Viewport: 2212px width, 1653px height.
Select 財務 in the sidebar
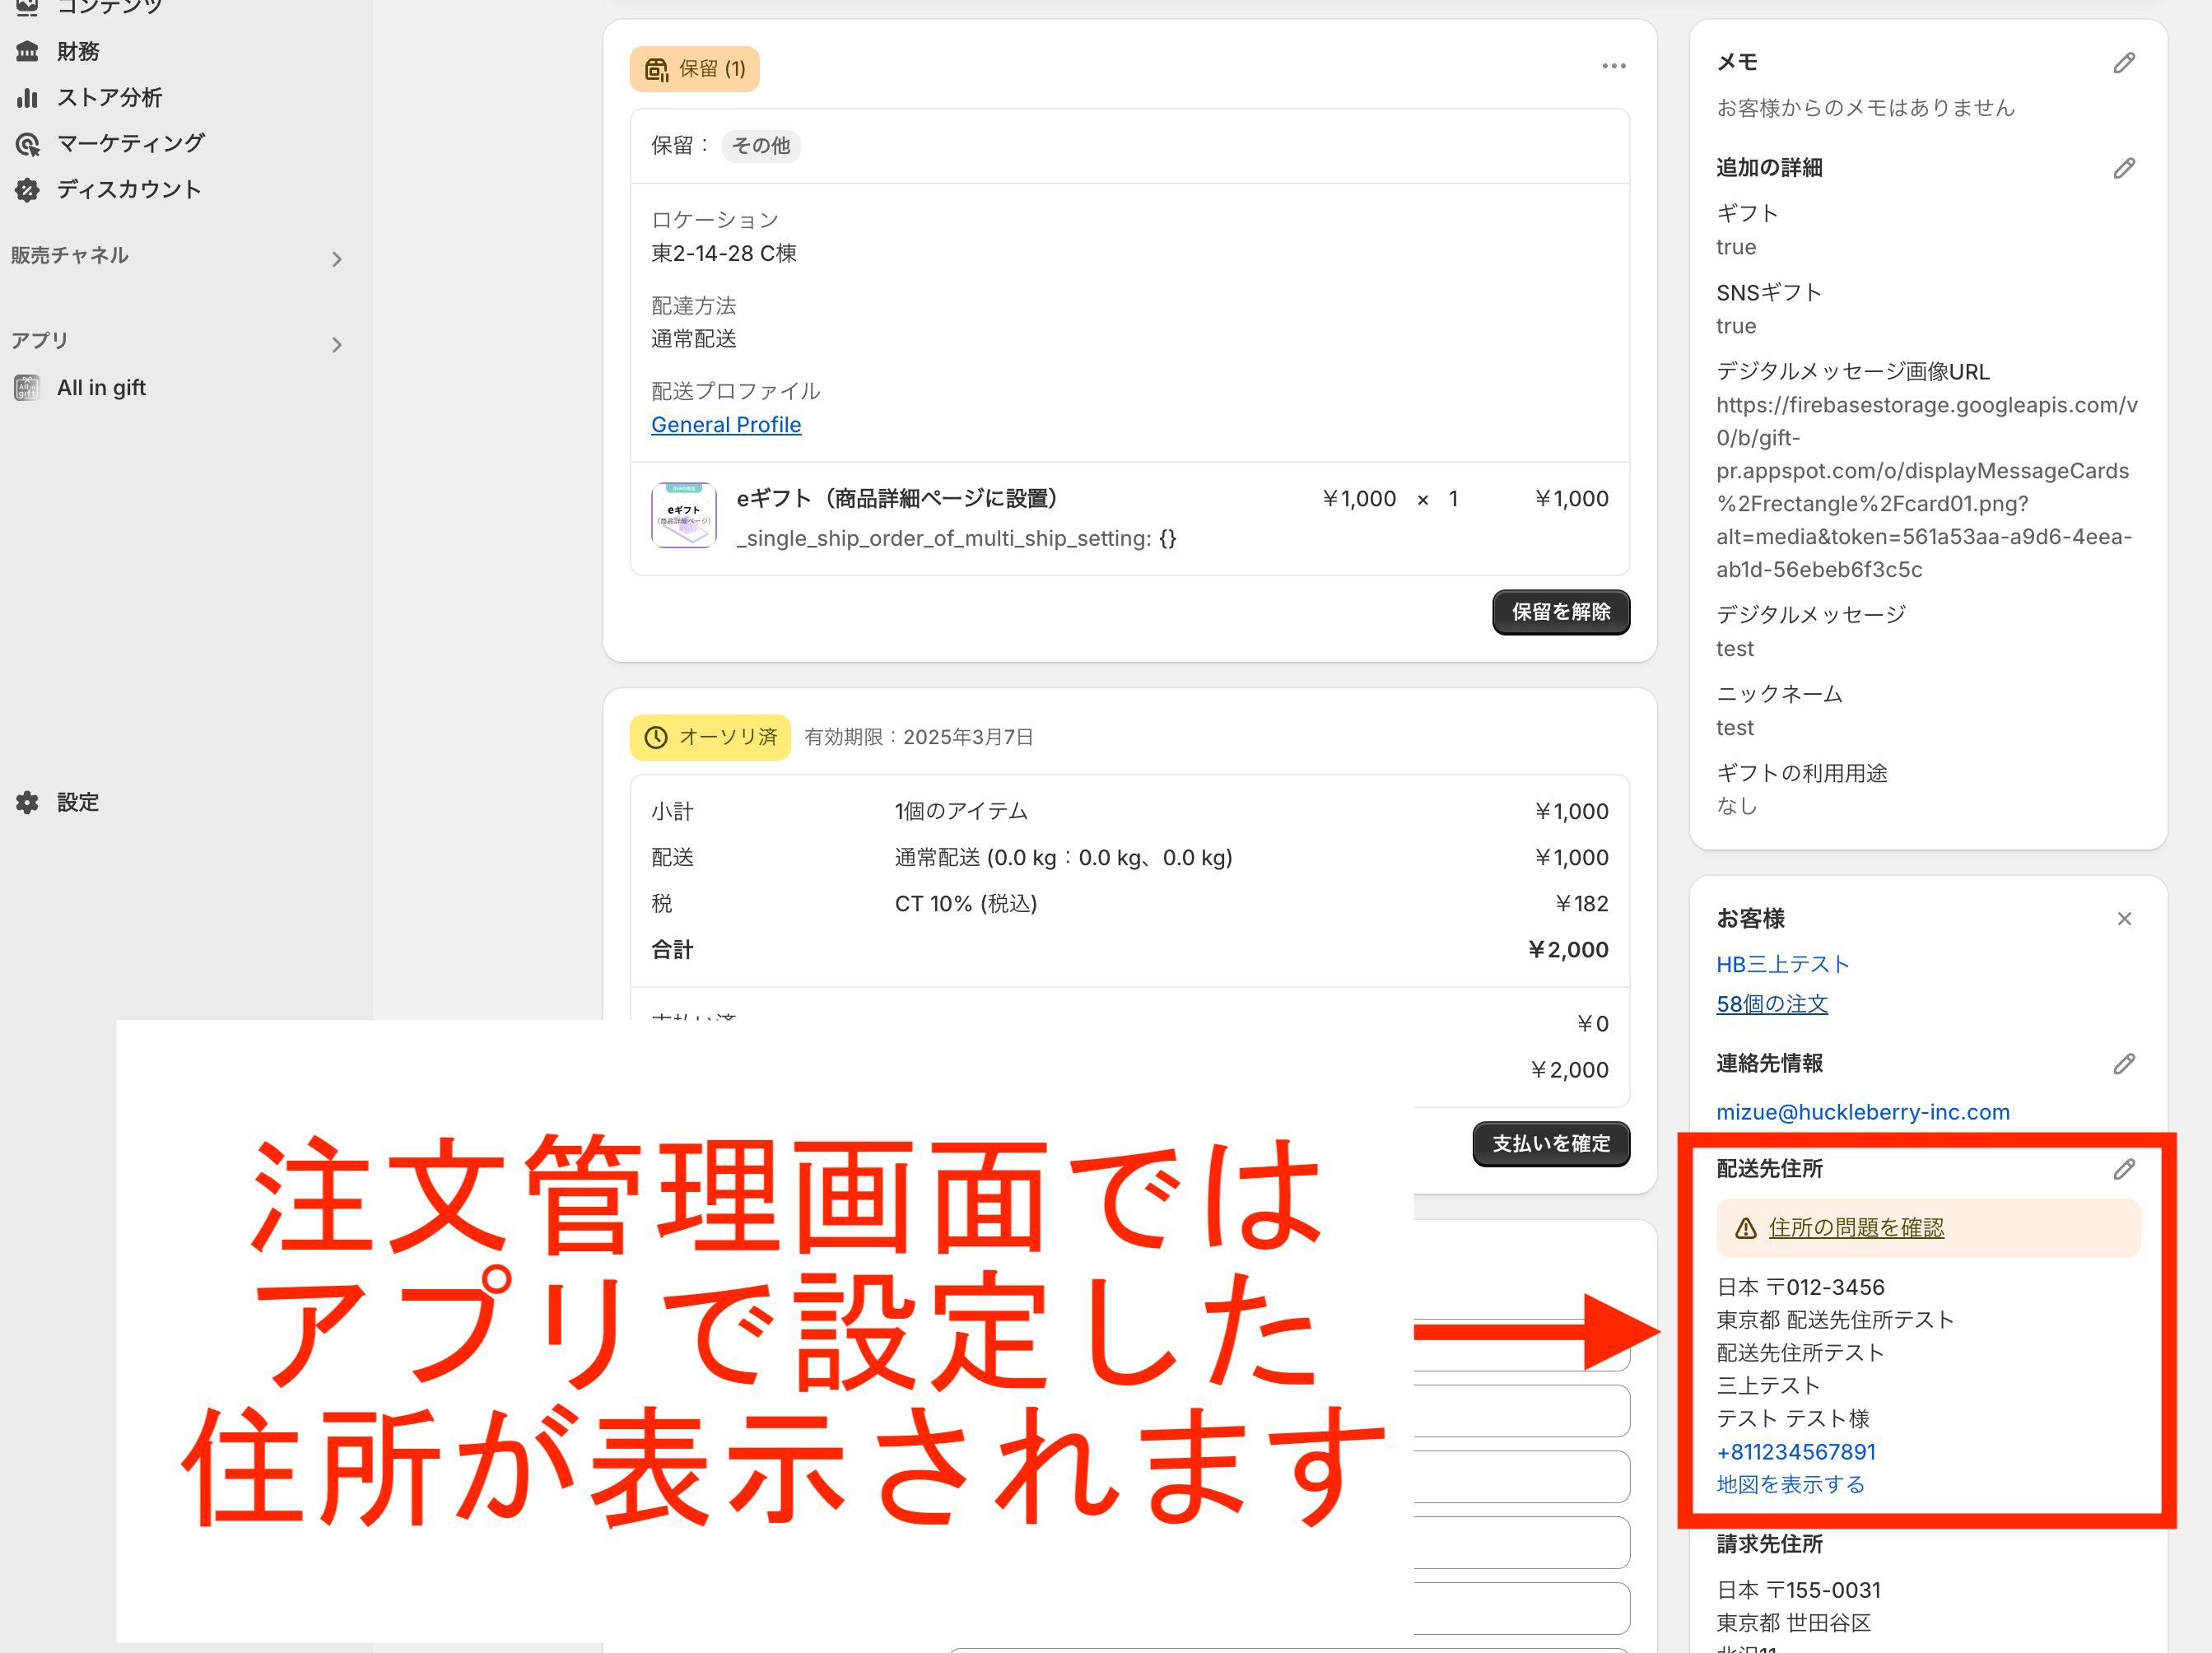(77, 52)
